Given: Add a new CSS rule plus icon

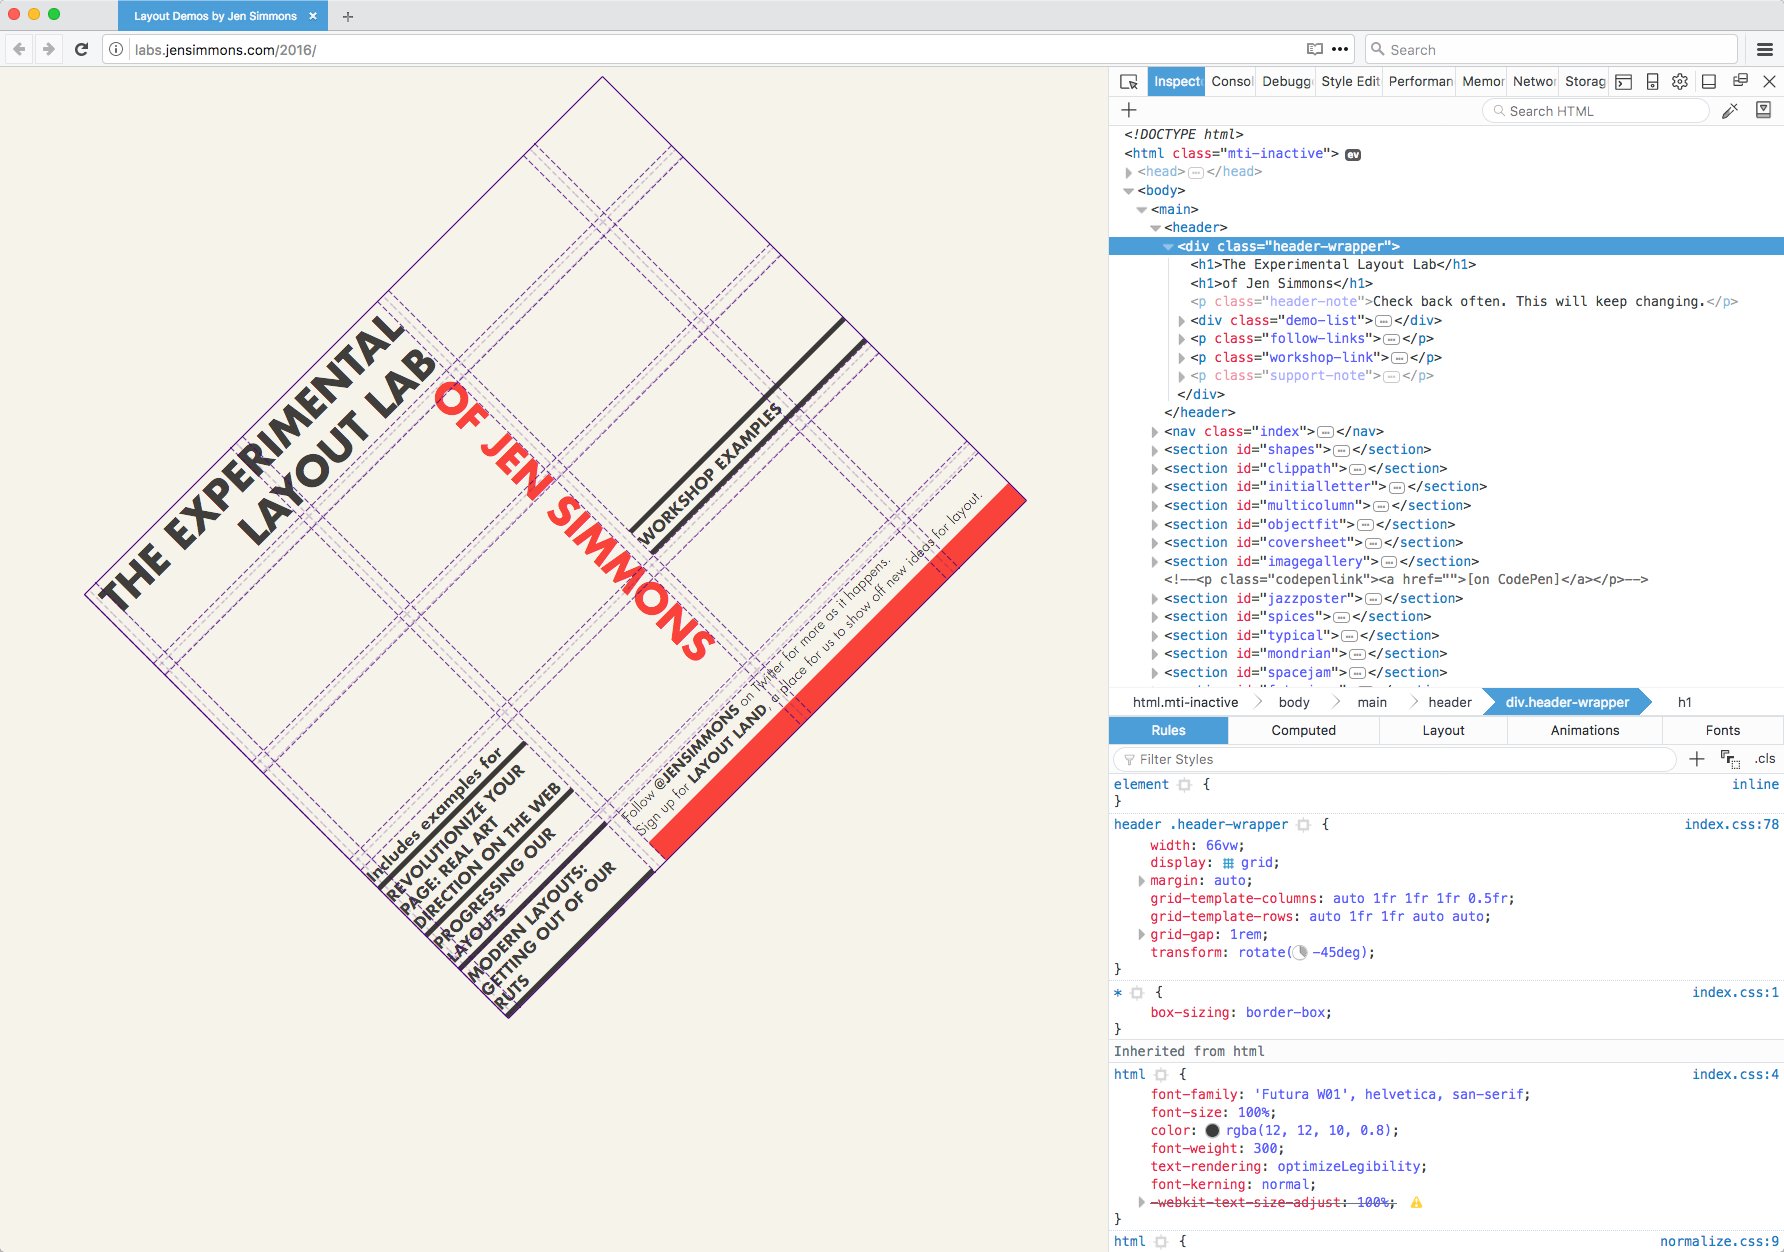Looking at the screenshot, I should tap(1696, 759).
